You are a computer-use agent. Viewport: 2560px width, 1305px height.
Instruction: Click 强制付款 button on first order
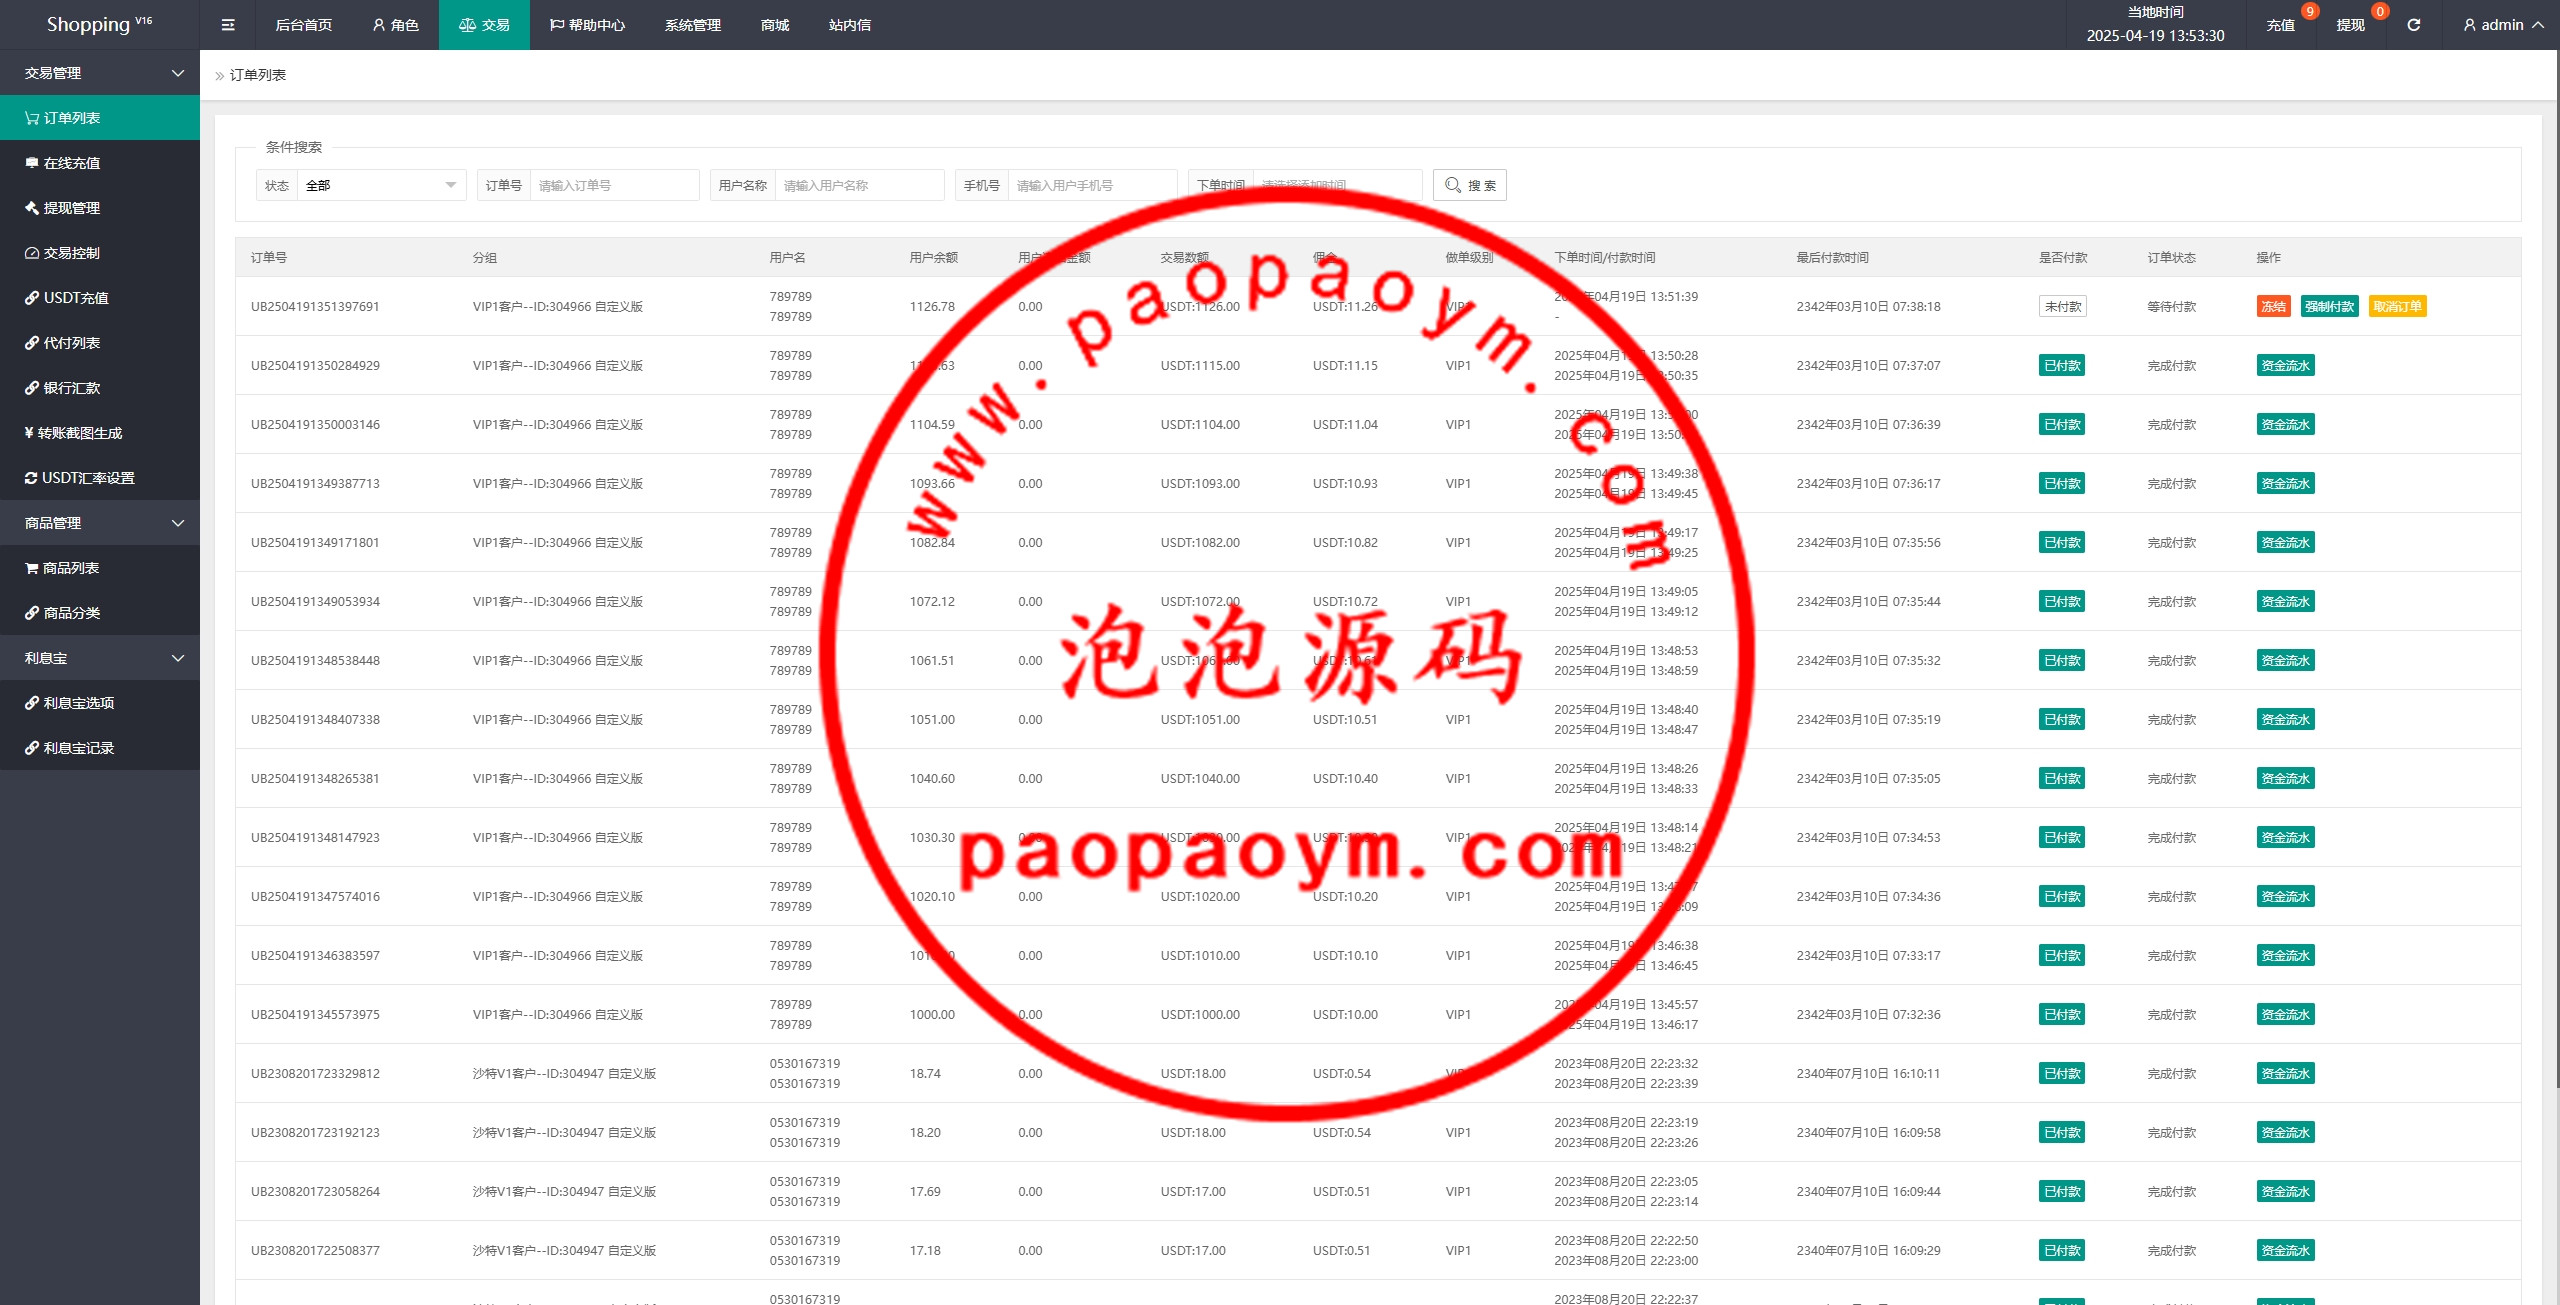point(2329,307)
